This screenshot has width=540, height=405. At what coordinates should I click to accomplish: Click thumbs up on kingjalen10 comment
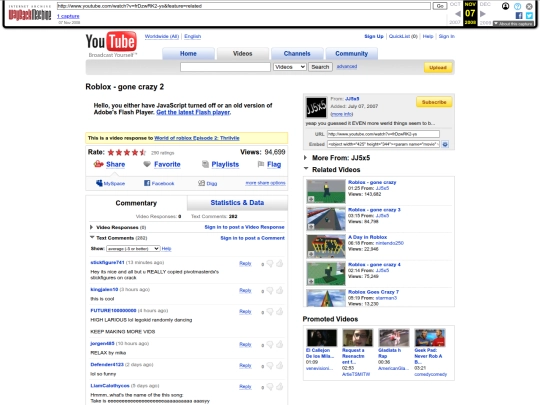(x=280, y=290)
